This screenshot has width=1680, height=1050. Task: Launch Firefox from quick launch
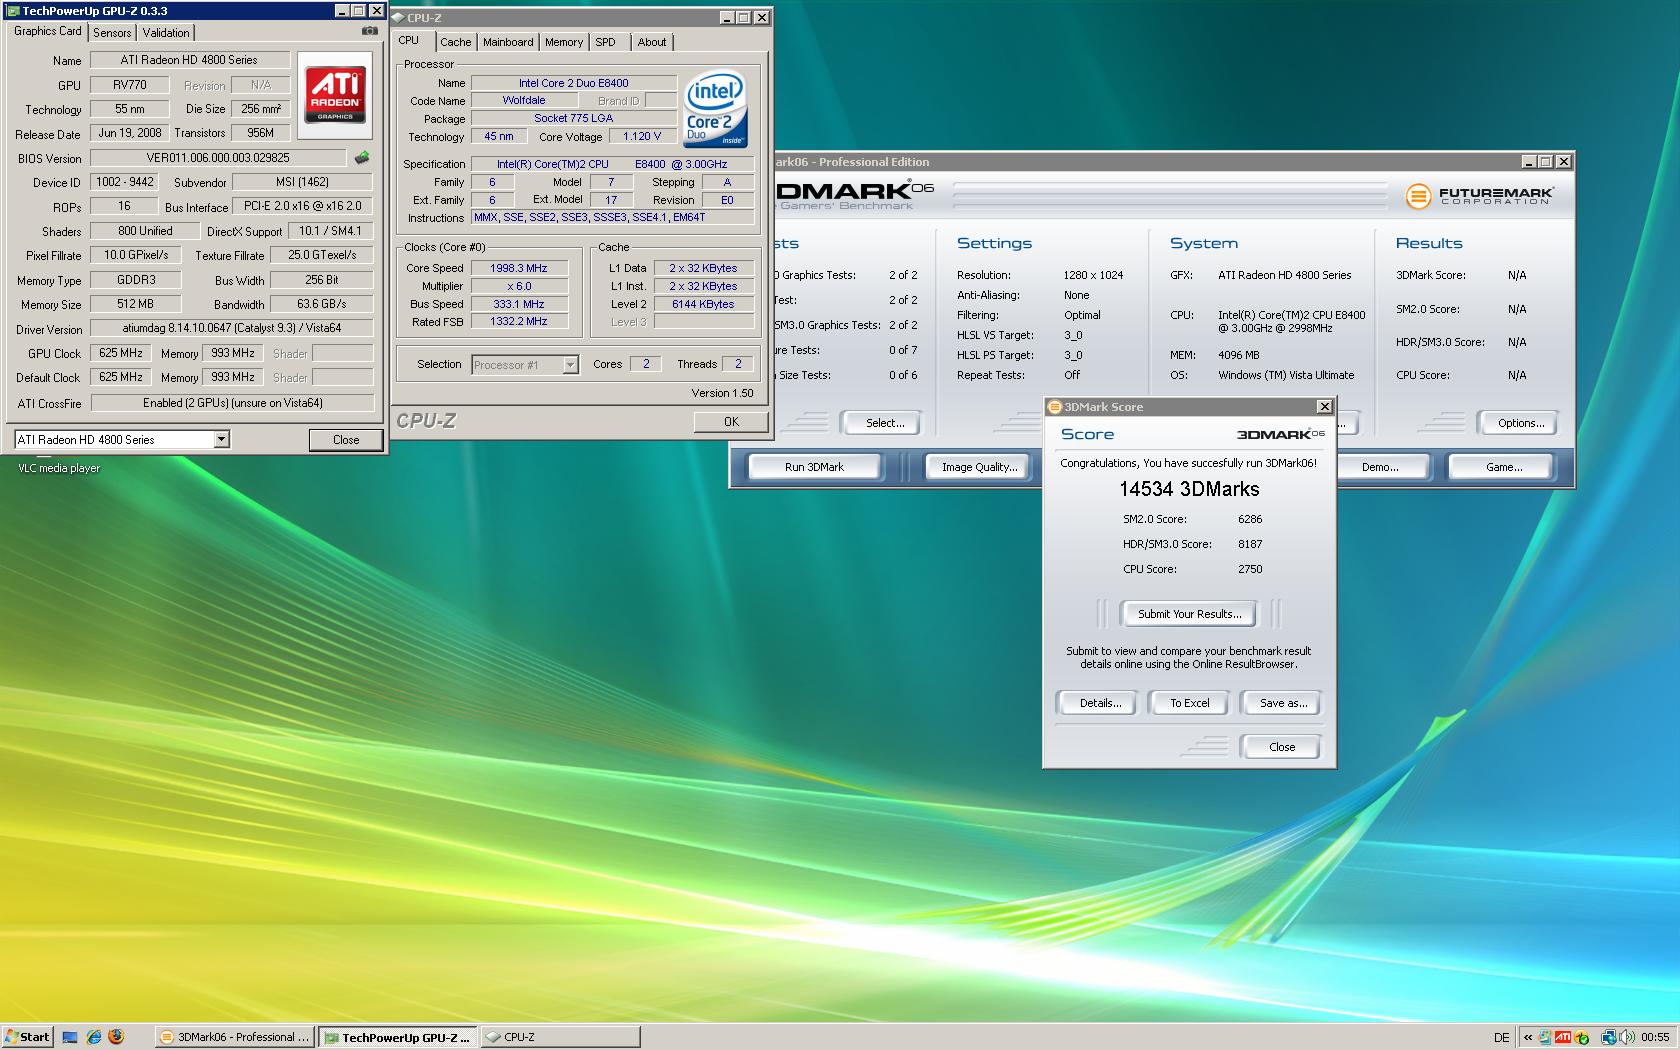pos(116,1037)
